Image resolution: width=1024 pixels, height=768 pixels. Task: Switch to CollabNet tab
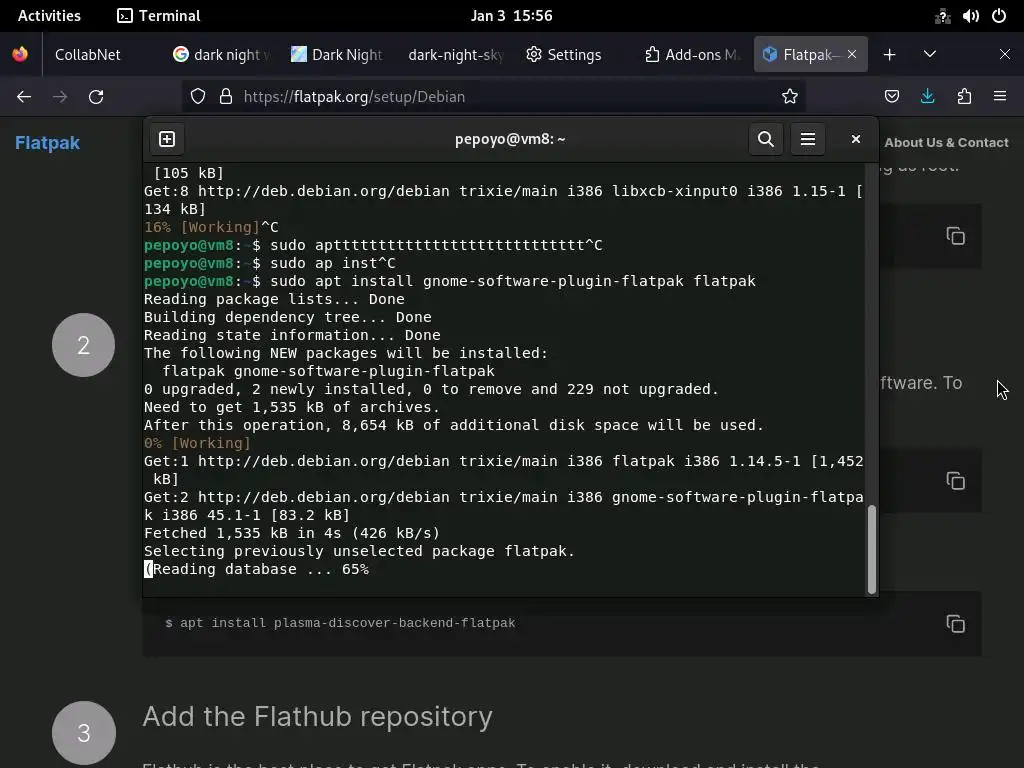coord(88,55)
